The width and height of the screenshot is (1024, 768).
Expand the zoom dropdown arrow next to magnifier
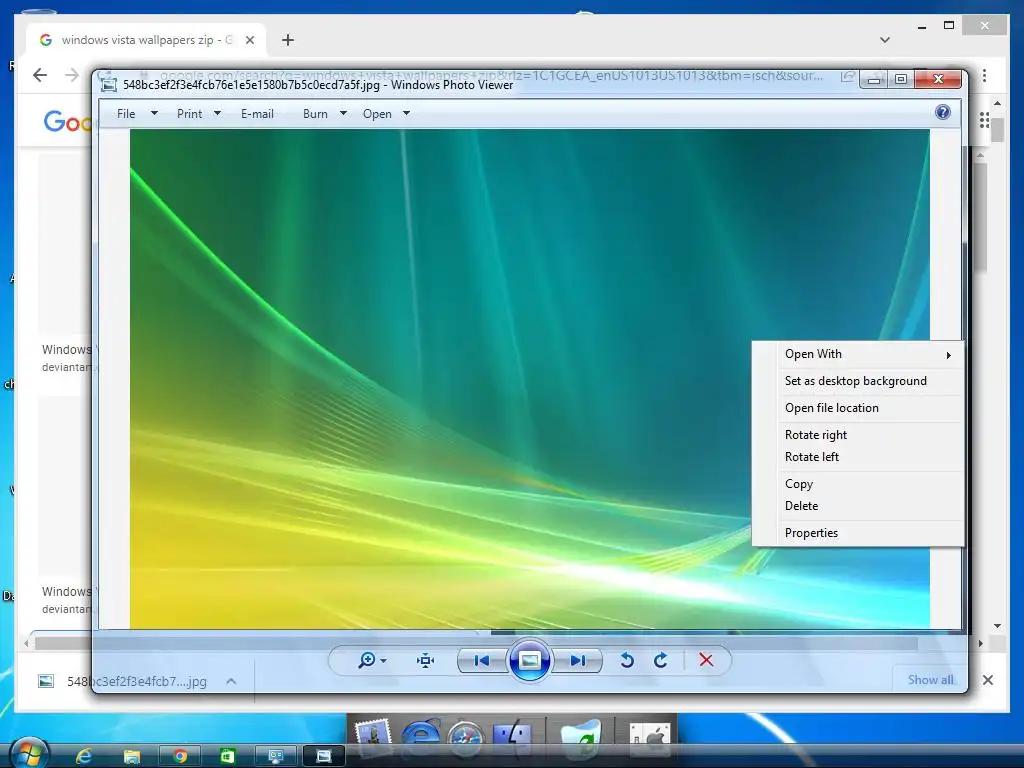[x=383, y=661]
